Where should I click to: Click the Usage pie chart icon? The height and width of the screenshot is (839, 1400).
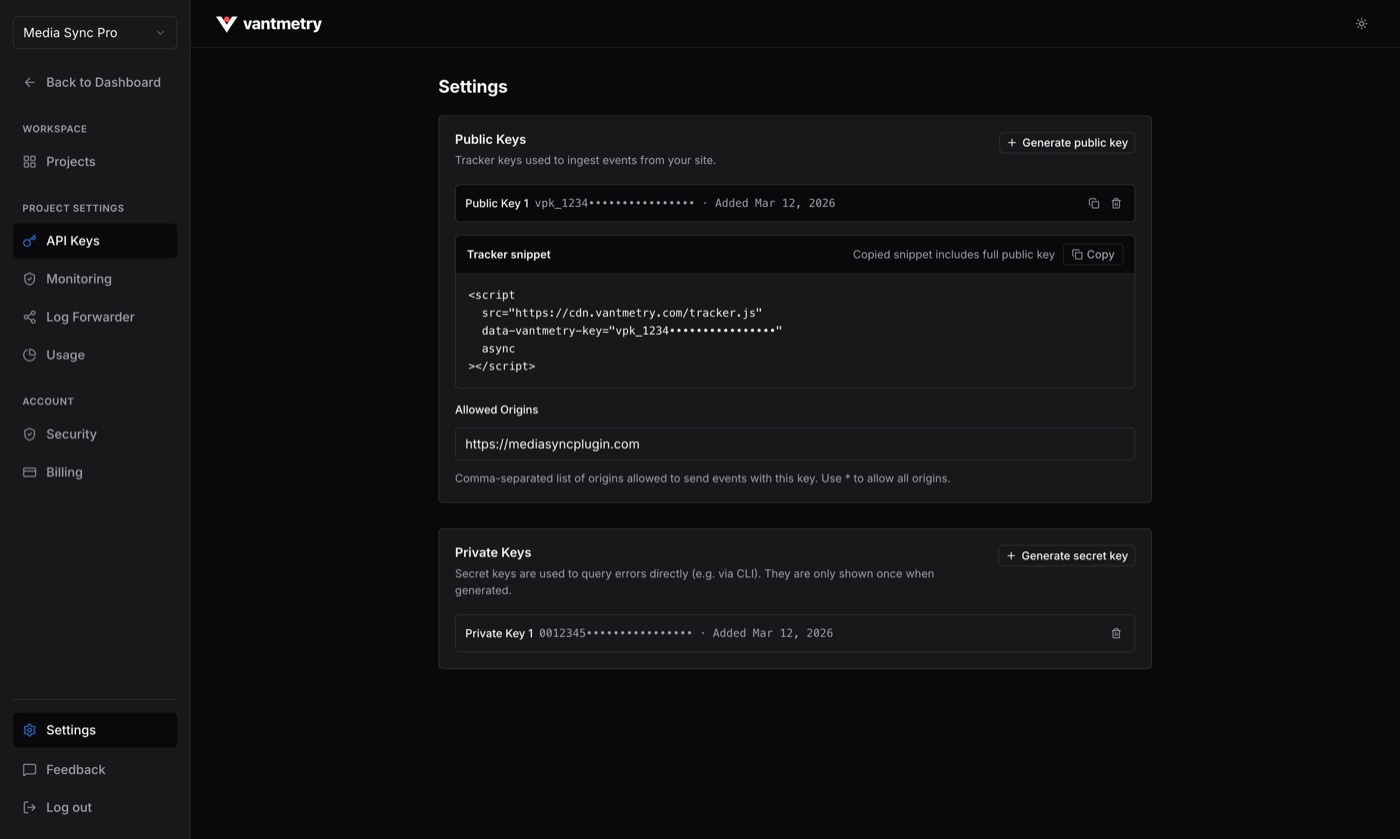pos(30,355)
